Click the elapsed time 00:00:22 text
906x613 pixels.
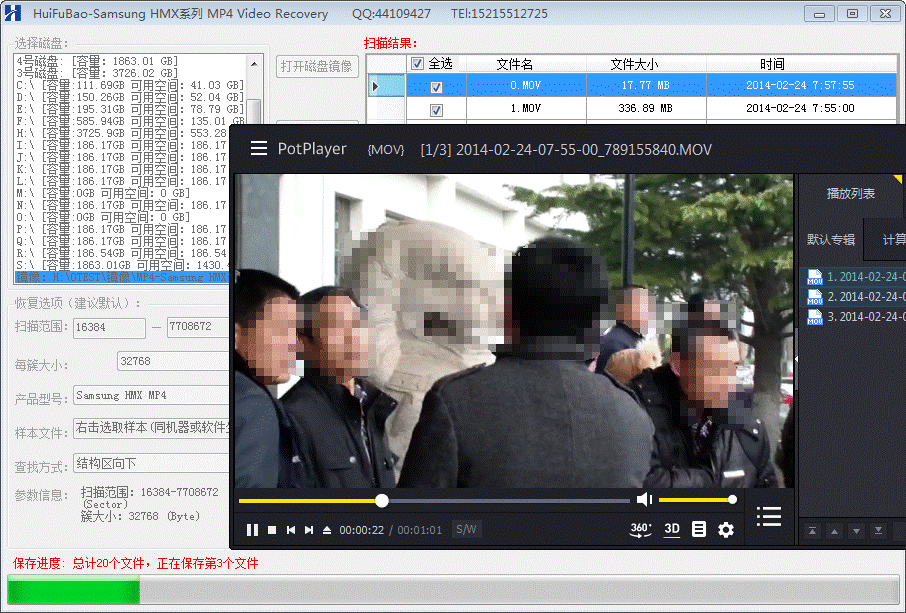362,530
